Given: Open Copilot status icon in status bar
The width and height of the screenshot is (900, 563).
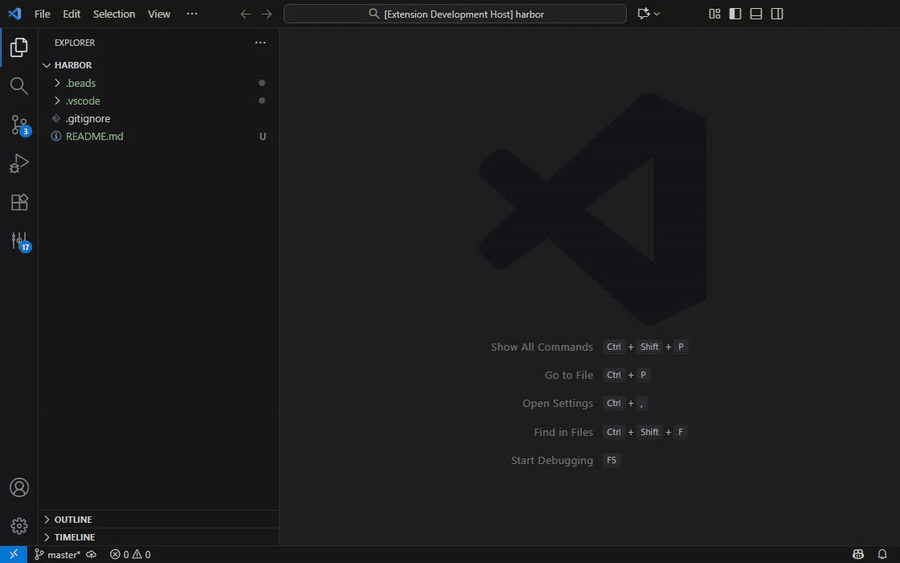Looking at the screenshot, I should [858, 554].
